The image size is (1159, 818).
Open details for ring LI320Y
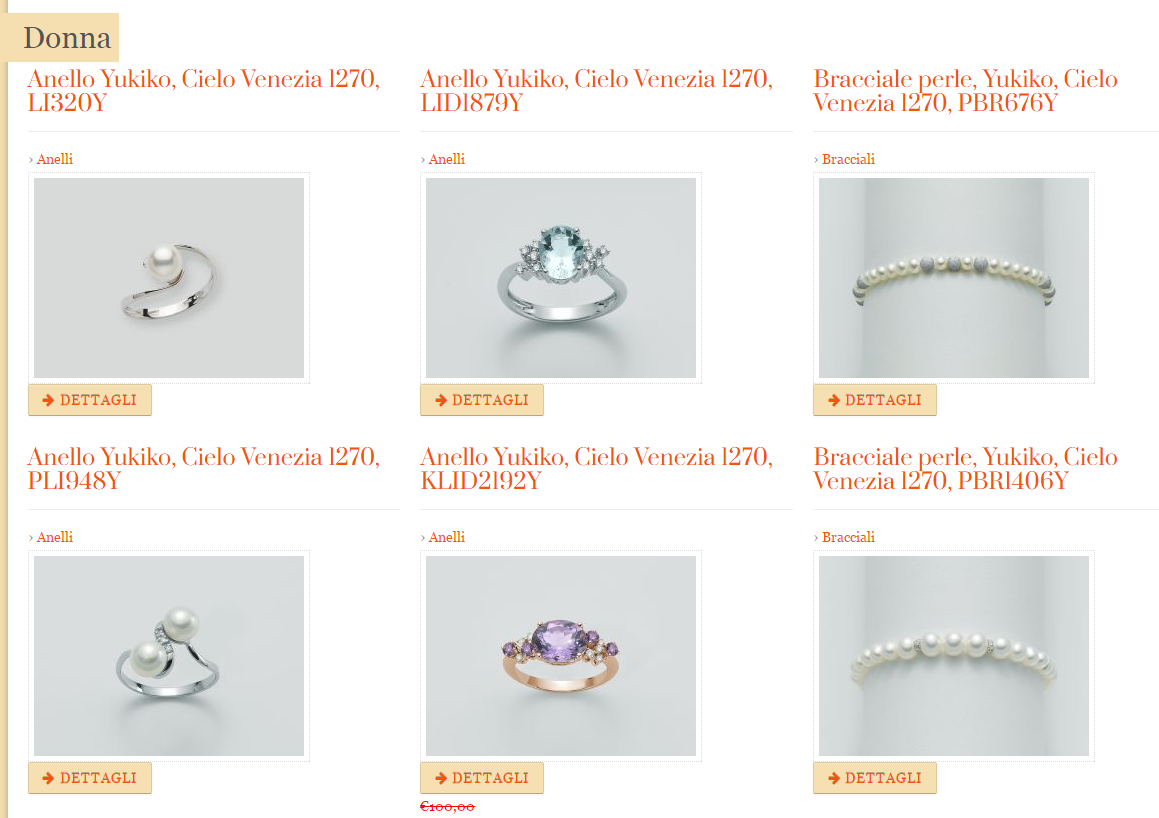[x=90, y=400]
